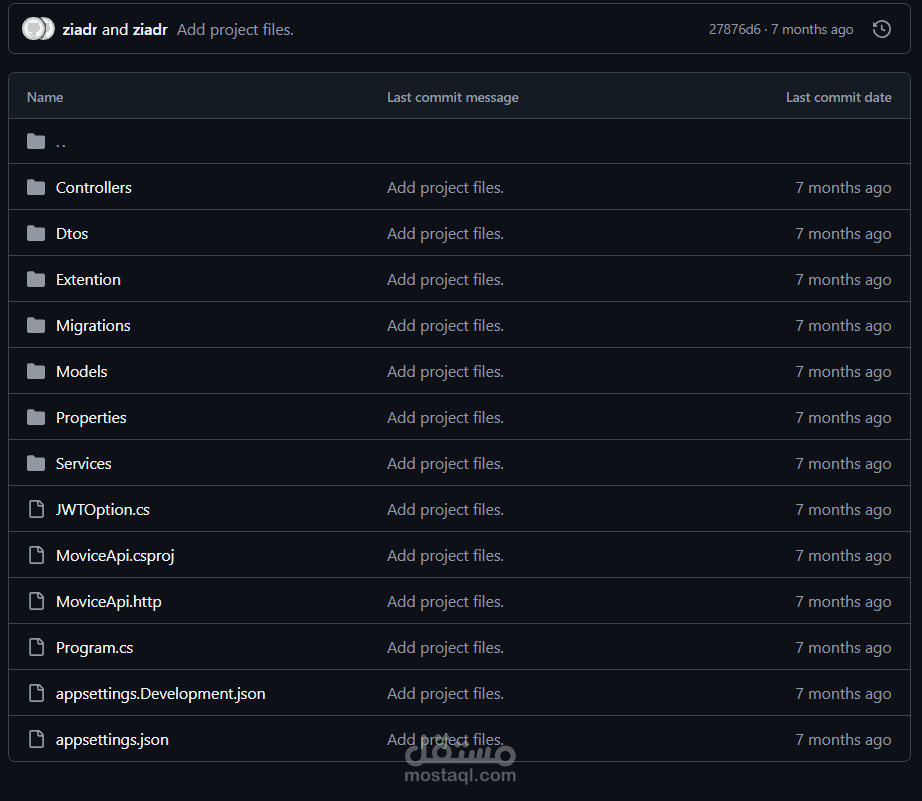Open commit hash 27876d6
This screenshot has width=922, height=801.
[734, 29]
